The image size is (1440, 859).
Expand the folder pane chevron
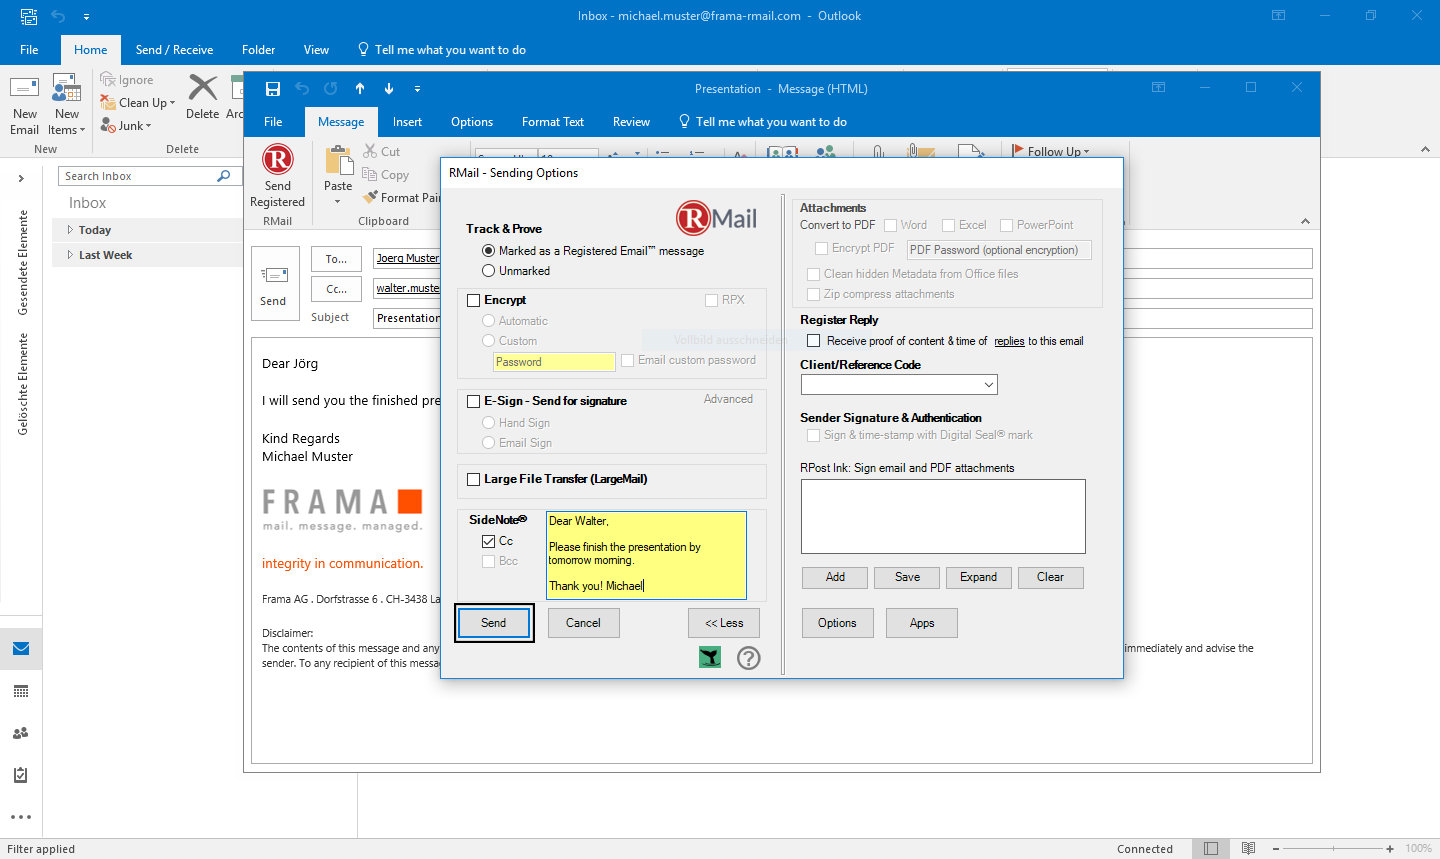pos(21,178)
